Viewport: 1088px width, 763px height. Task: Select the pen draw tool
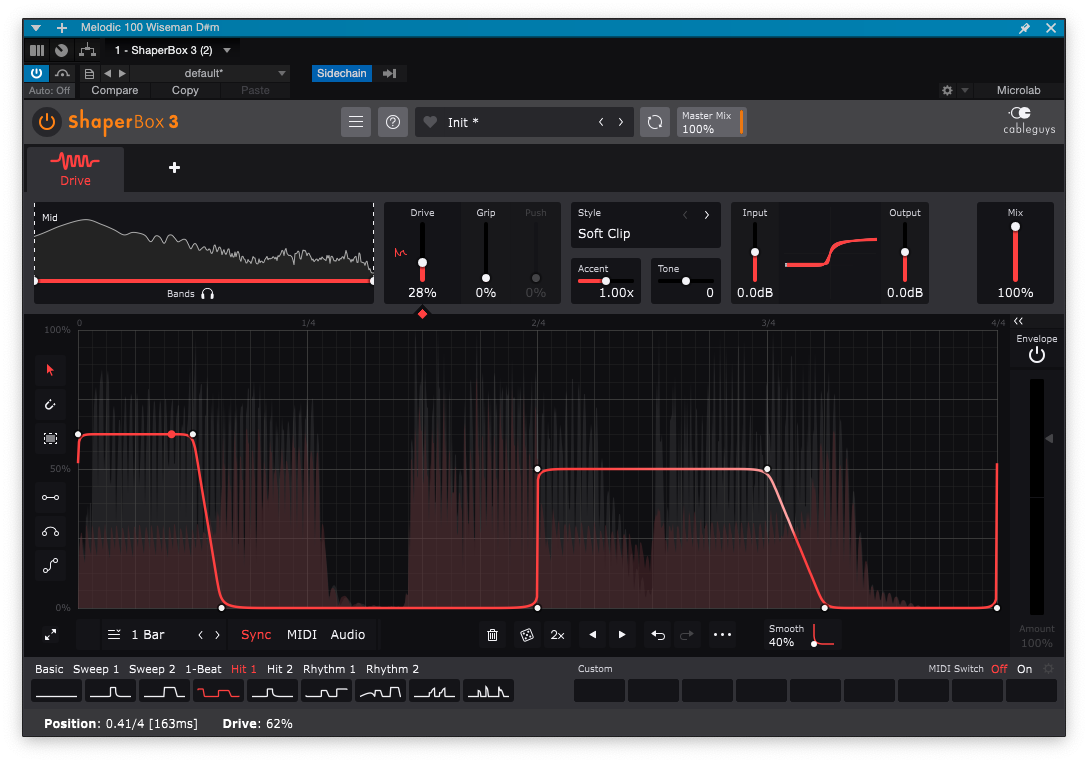click(x=50, y=404)
